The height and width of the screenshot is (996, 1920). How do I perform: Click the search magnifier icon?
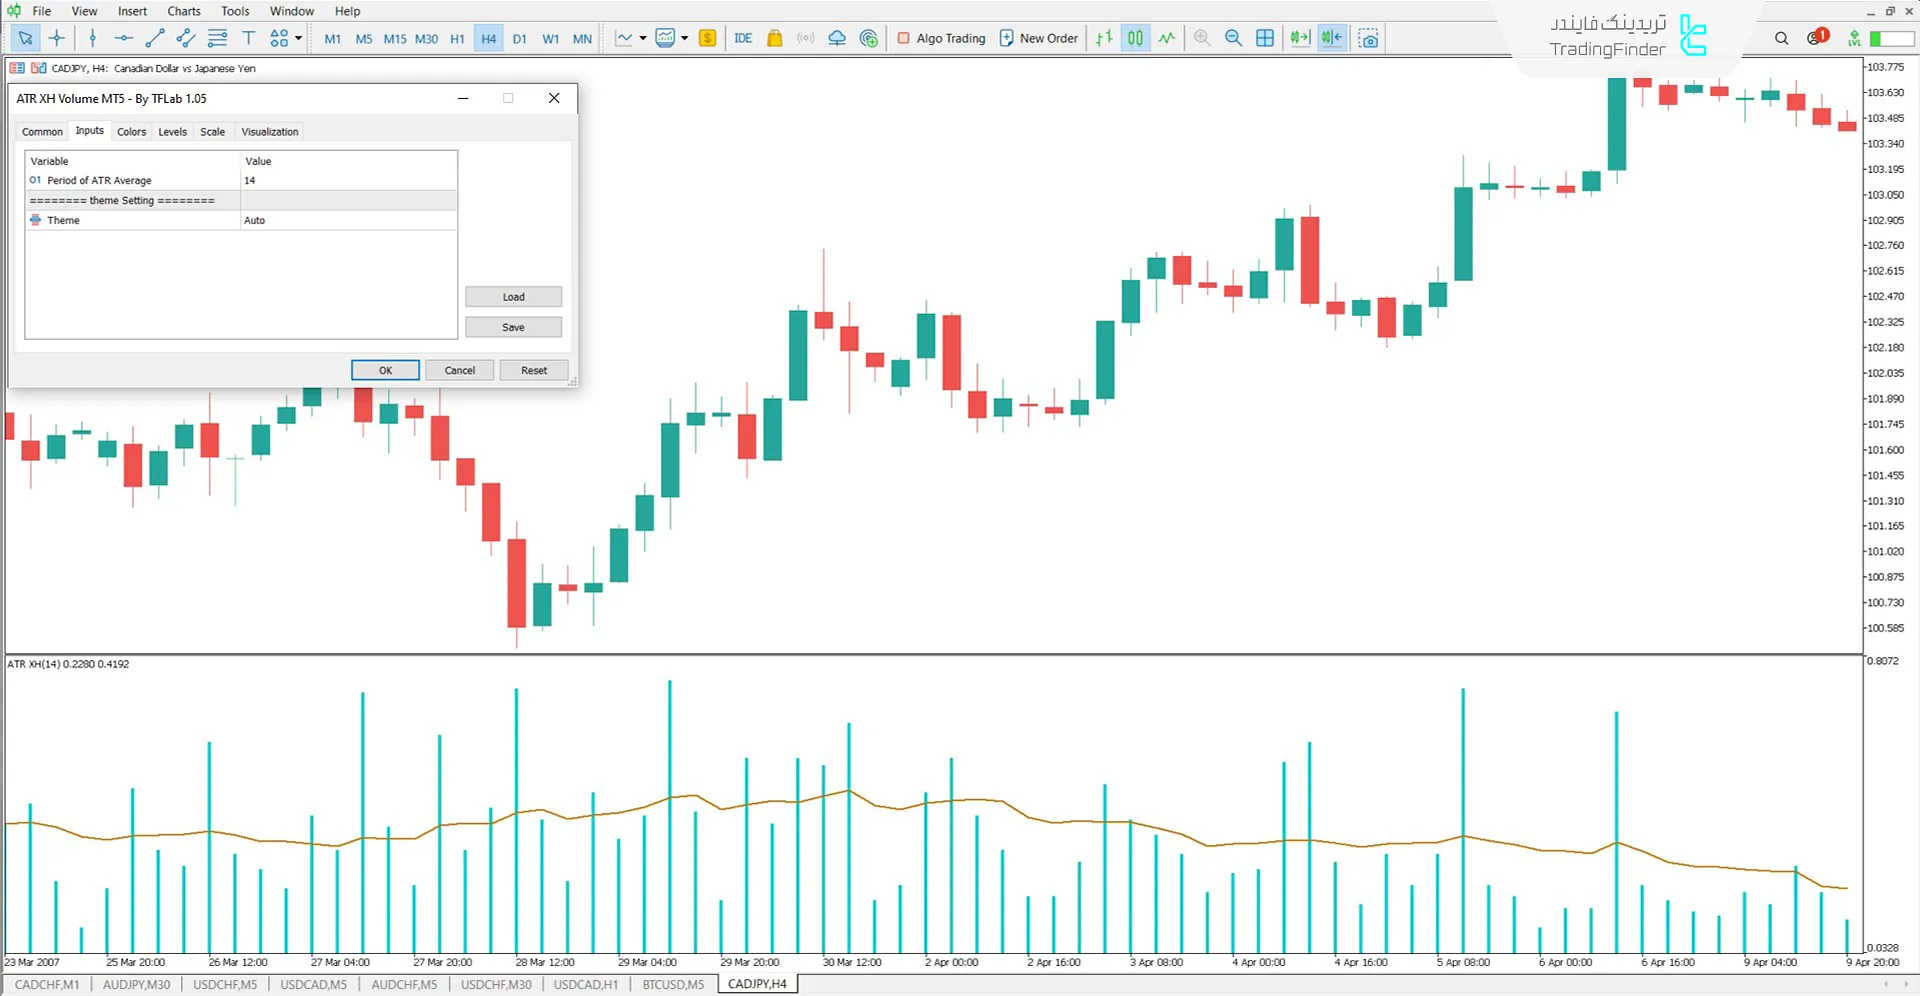pyautogui.click(x=1781, y=38)
